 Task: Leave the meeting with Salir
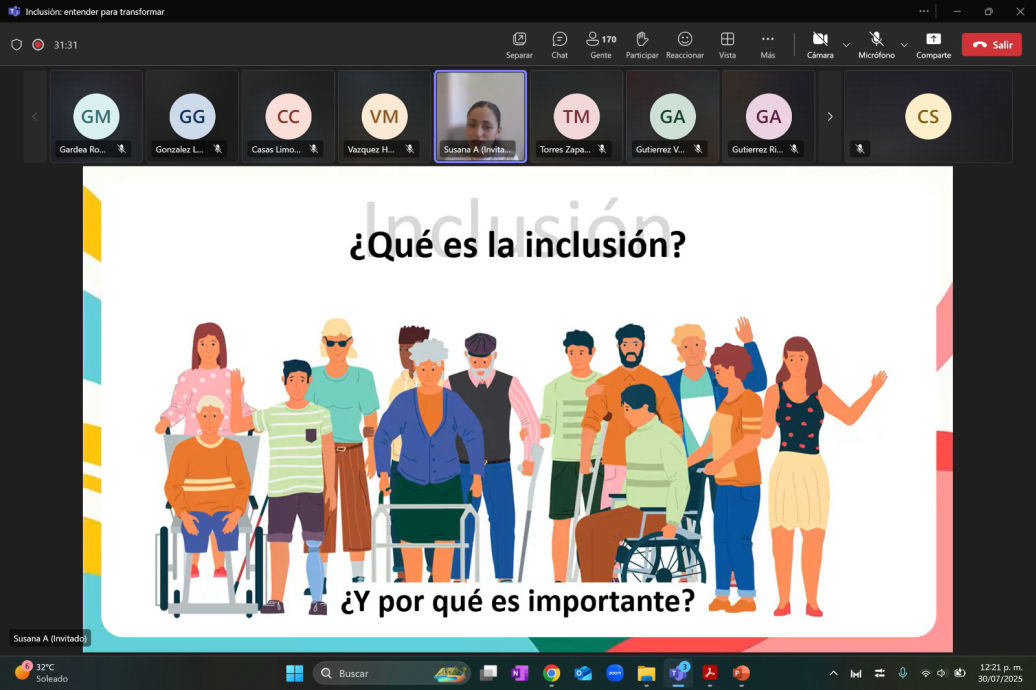(991, 44)
